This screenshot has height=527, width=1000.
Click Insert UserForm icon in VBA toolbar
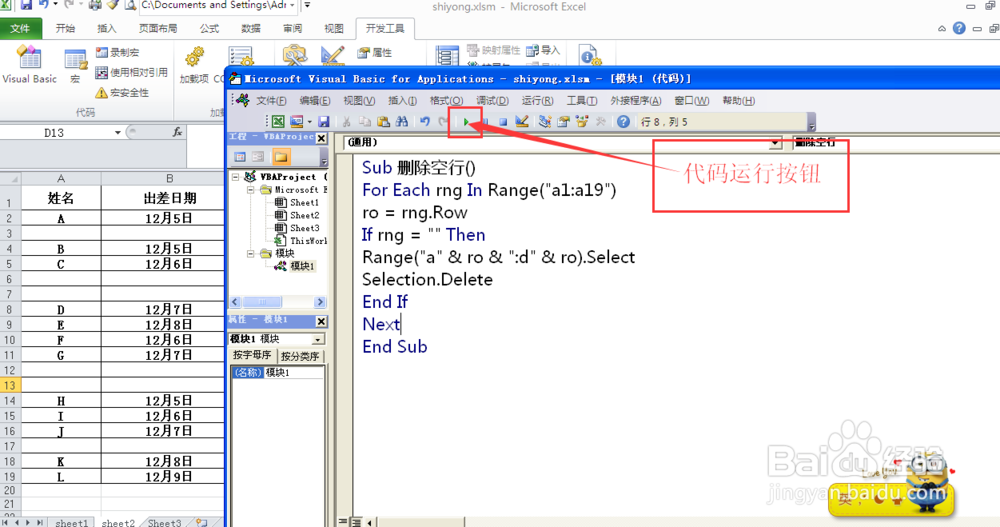[297, 121]
